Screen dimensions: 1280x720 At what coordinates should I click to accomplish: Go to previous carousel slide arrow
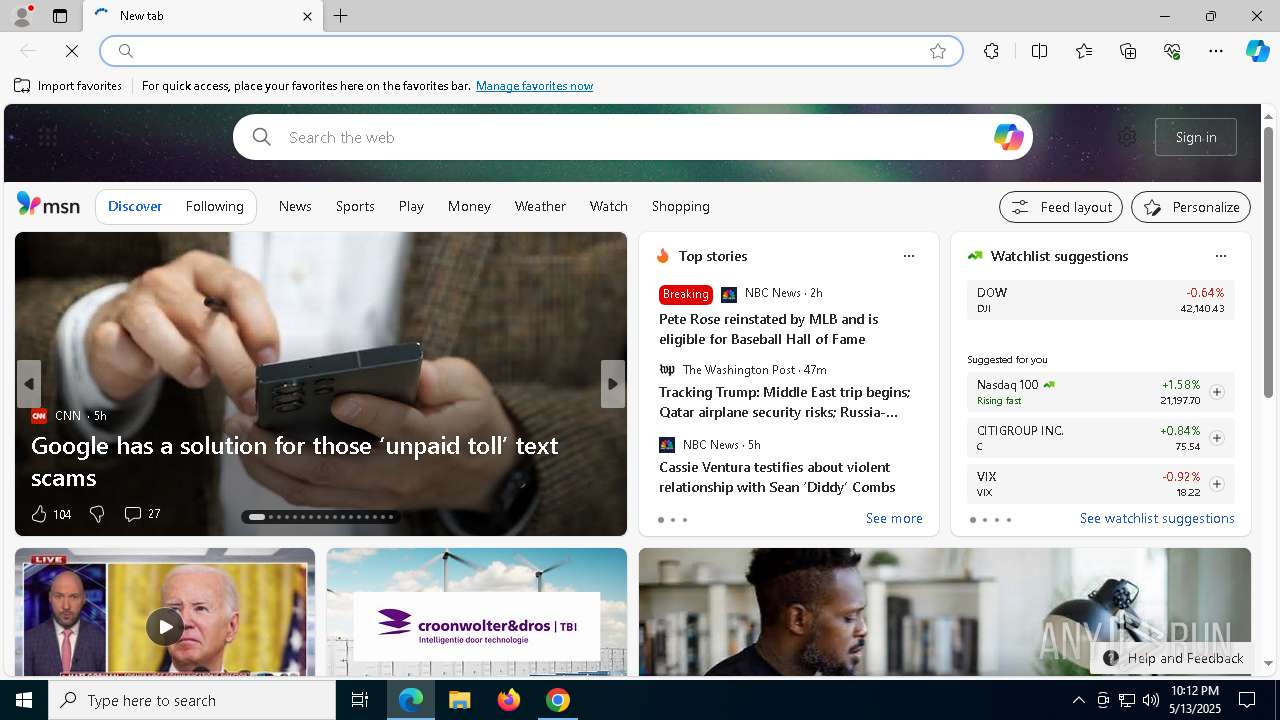pos(28,384)
